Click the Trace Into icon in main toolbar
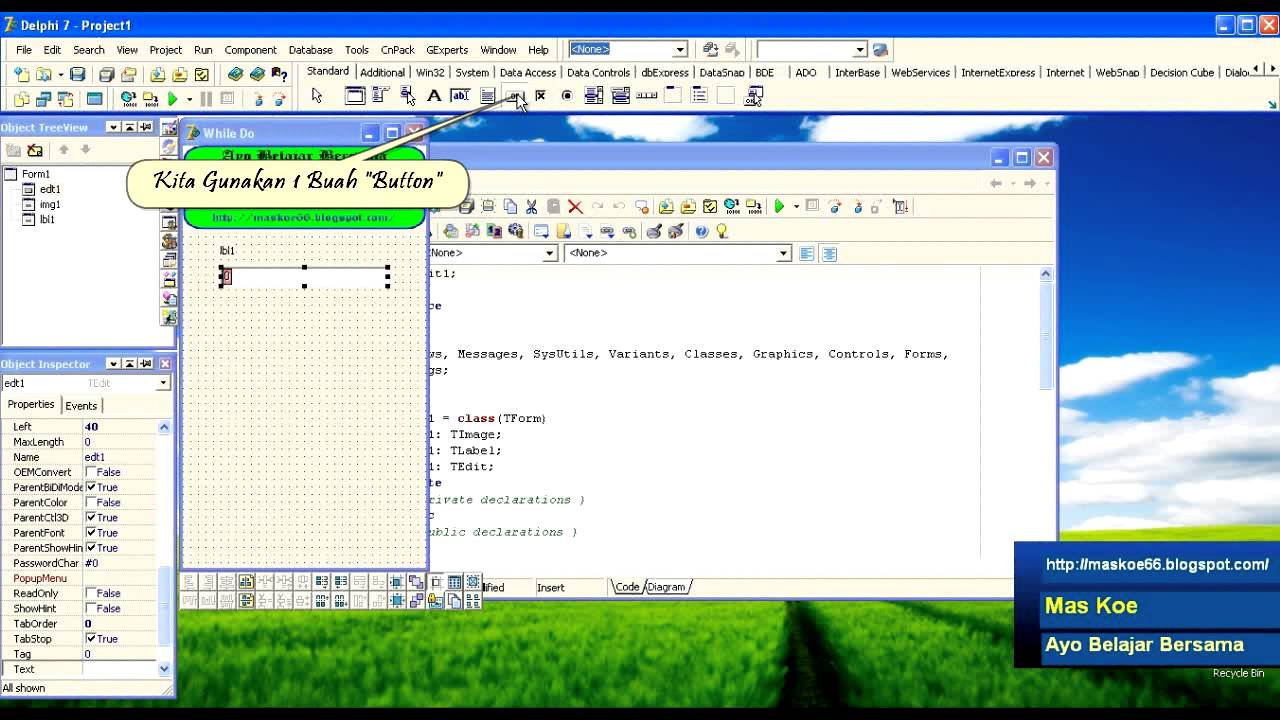1280x720 pixels. pyautogui.click(x=257, y=99)
